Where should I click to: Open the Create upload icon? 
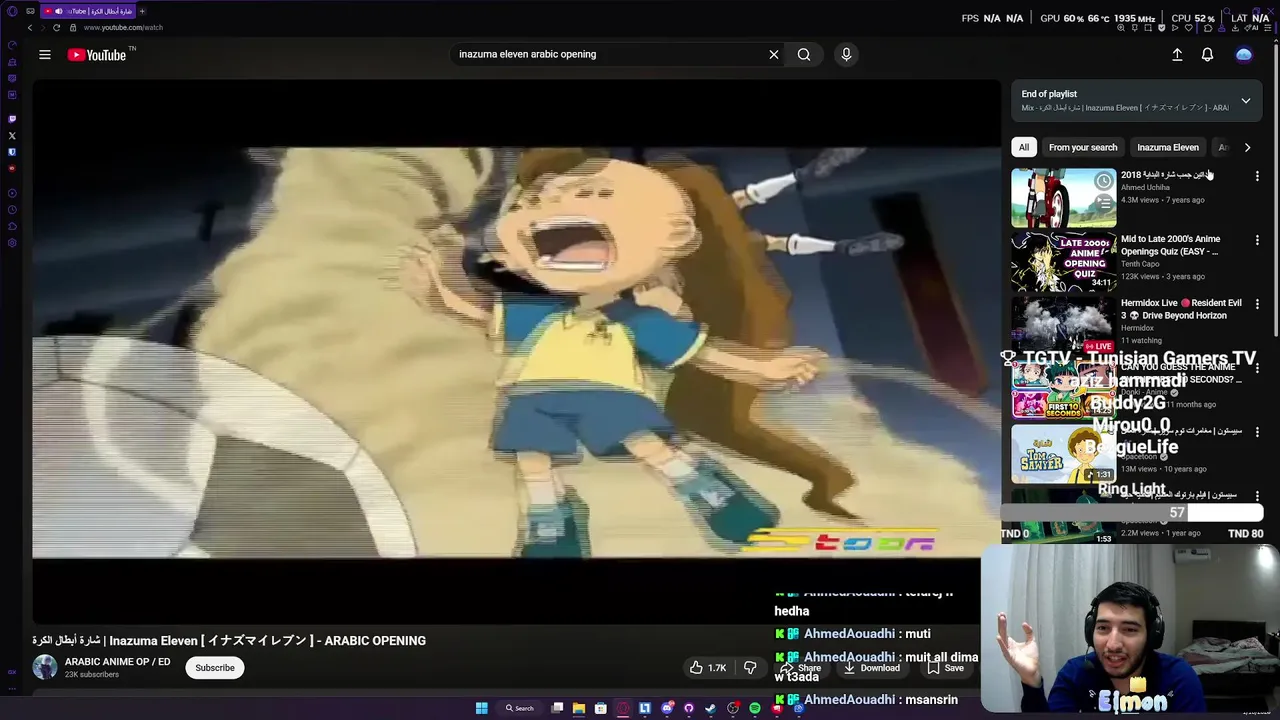click(1177, 55)
